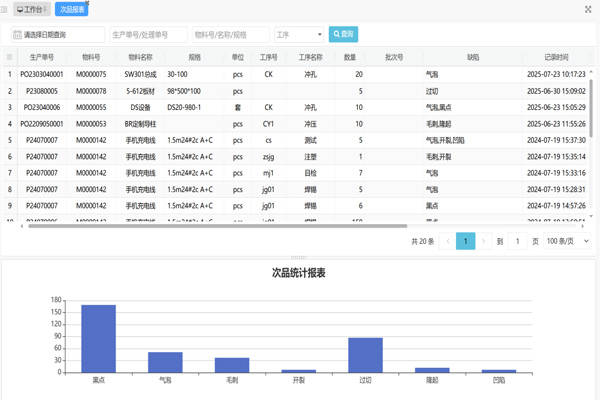Click scroll-right arrow of horizontal scrollbar
The width and height of the screenshot is (600, 400).
click(x=583, y=226)
